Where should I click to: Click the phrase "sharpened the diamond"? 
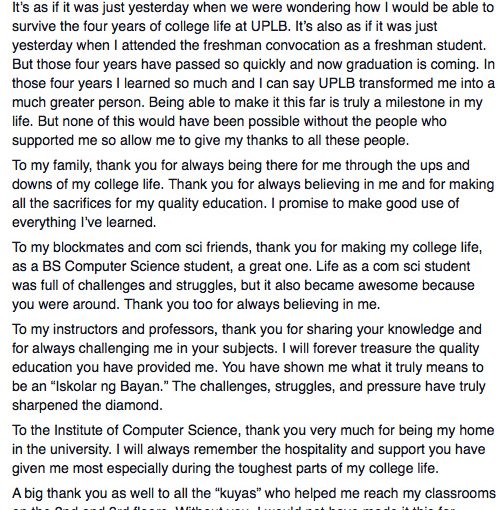coord(86,406)
